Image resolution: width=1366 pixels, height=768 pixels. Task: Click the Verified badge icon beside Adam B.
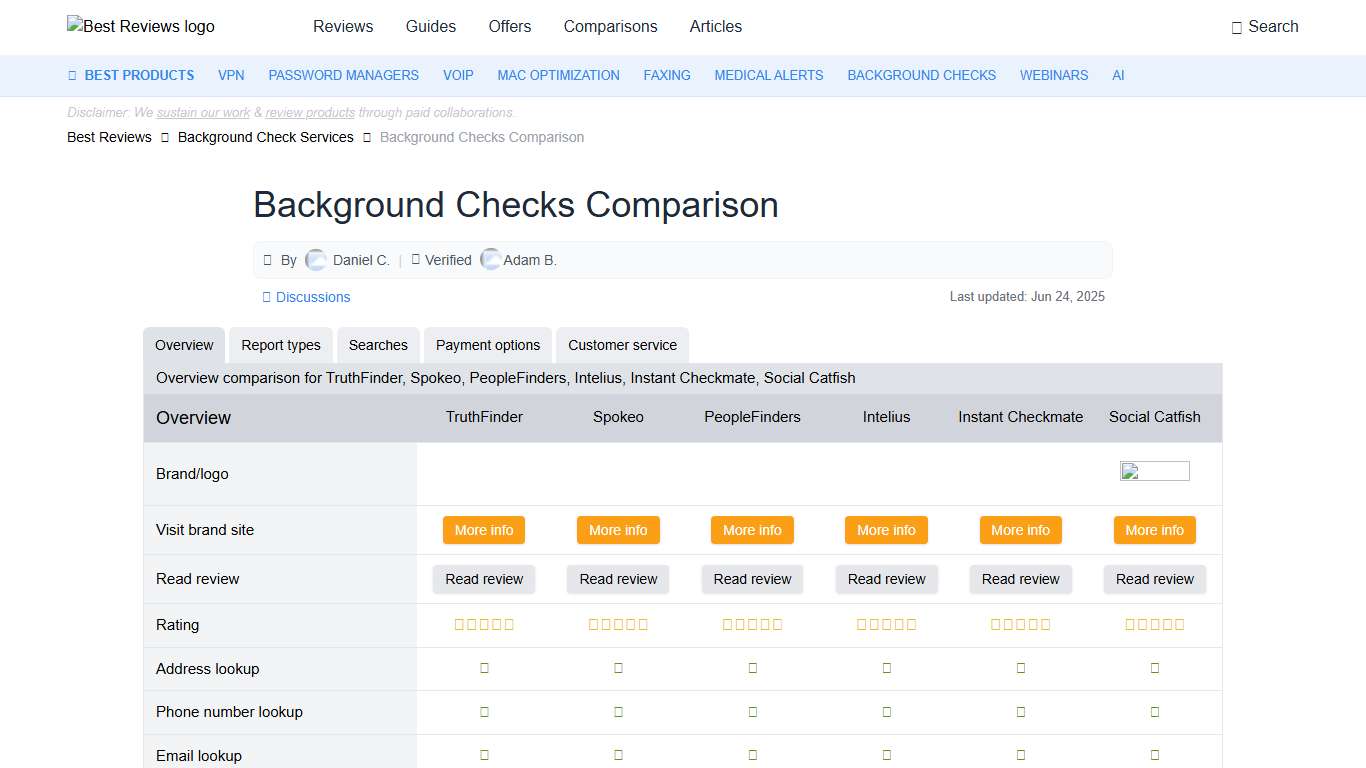click(415, 259)
